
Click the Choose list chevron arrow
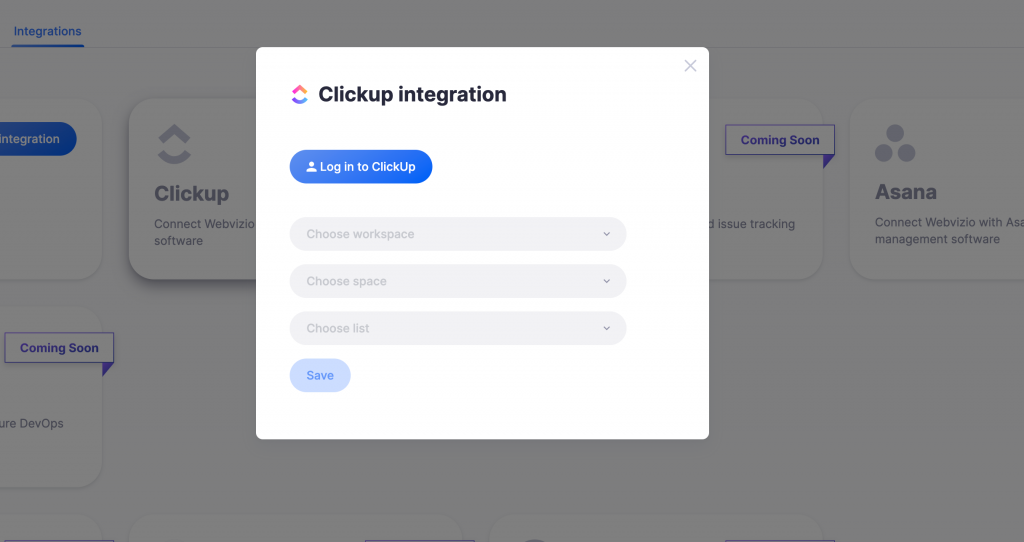pos(607,328)
